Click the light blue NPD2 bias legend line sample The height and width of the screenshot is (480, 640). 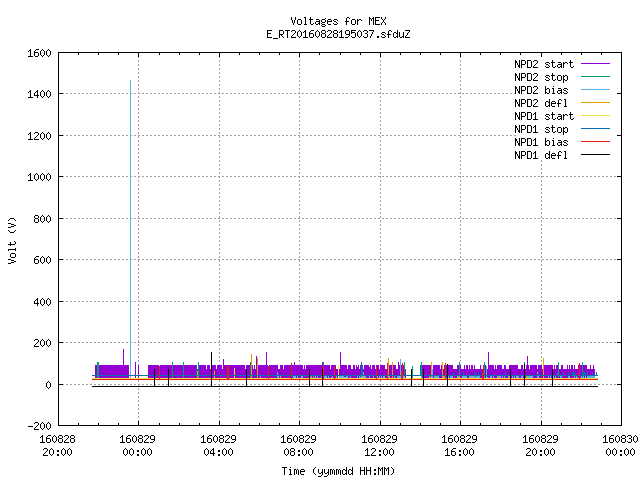coord(595,89)
